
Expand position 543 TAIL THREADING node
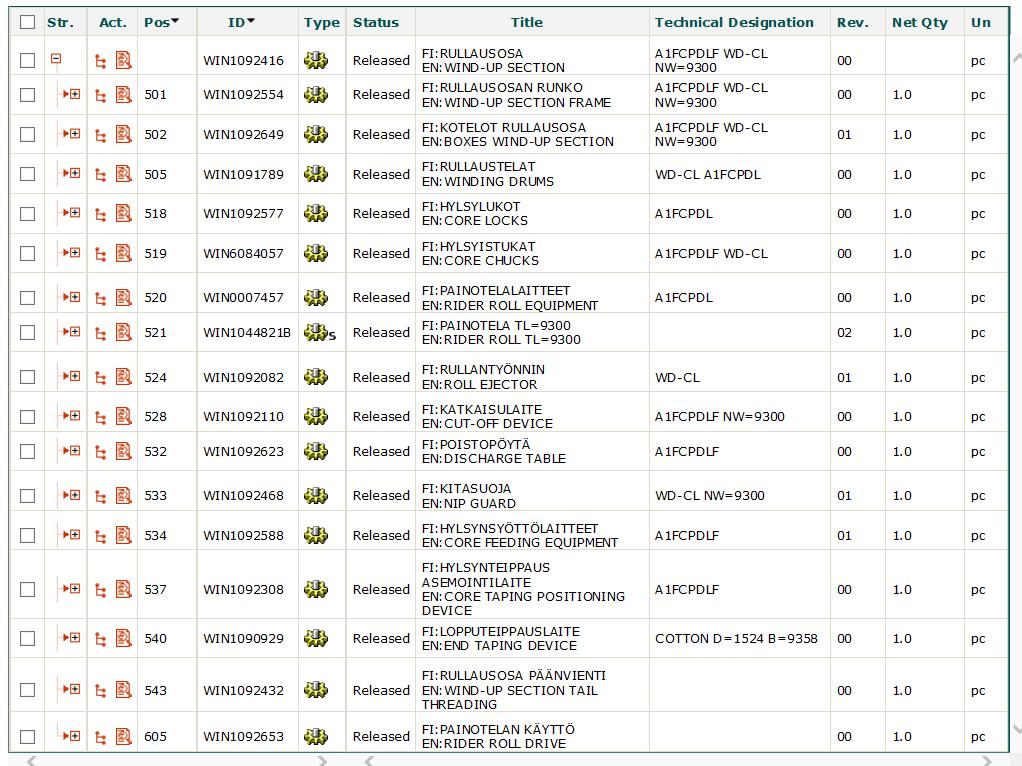point(75,688)
